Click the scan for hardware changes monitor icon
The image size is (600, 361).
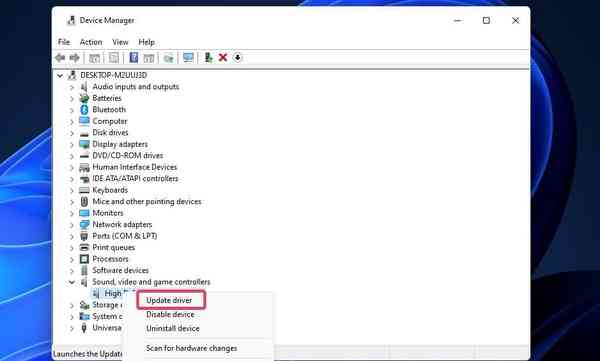coord(188,58)
